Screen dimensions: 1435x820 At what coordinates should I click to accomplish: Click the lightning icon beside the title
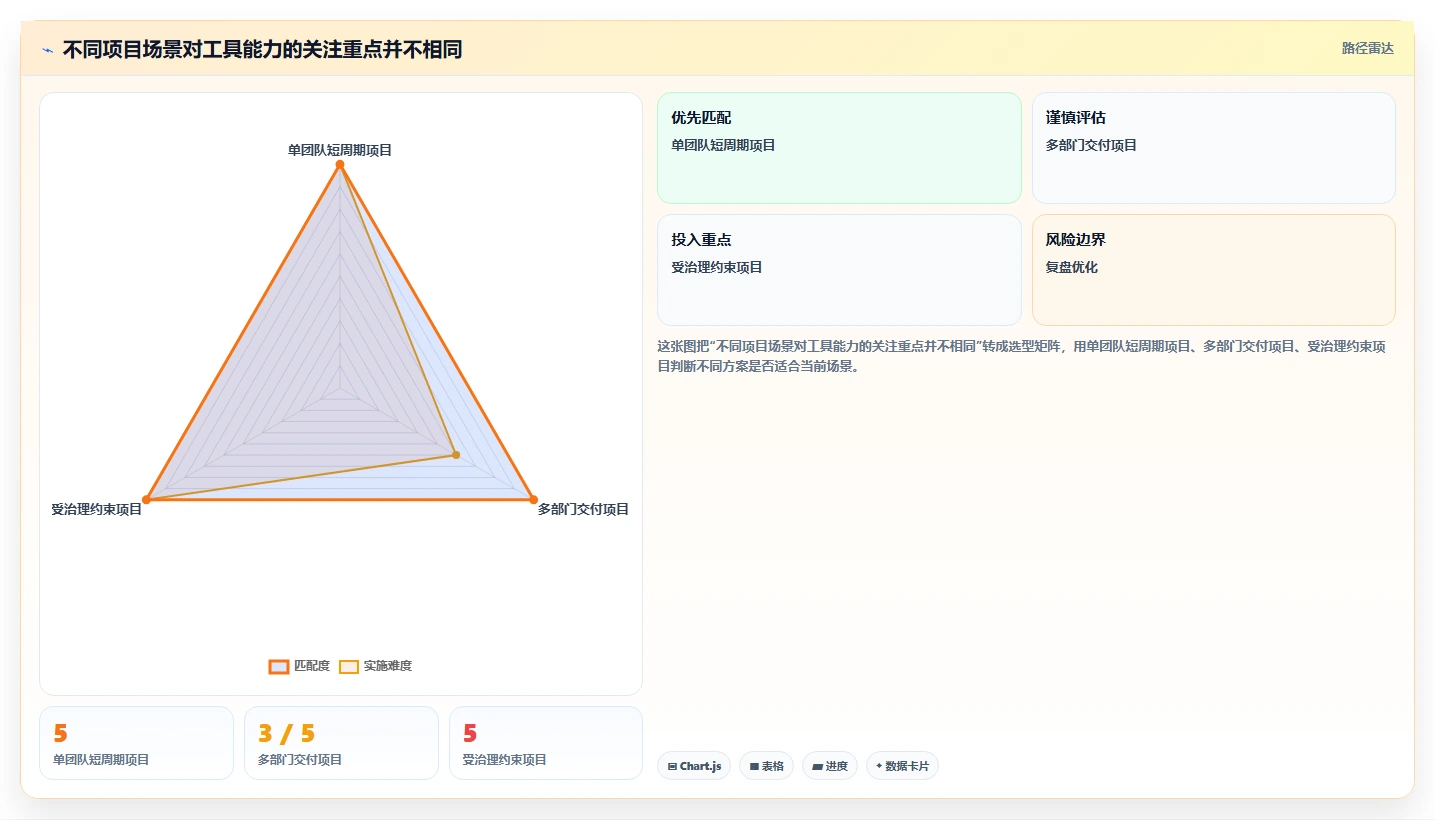coord(47,50)
